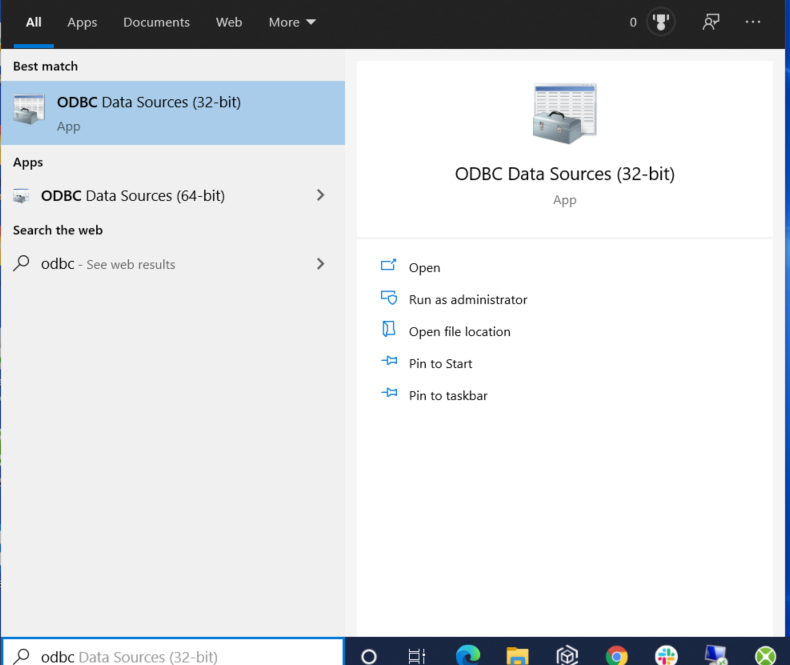Click the search box magnifier icon

(21, 656)
